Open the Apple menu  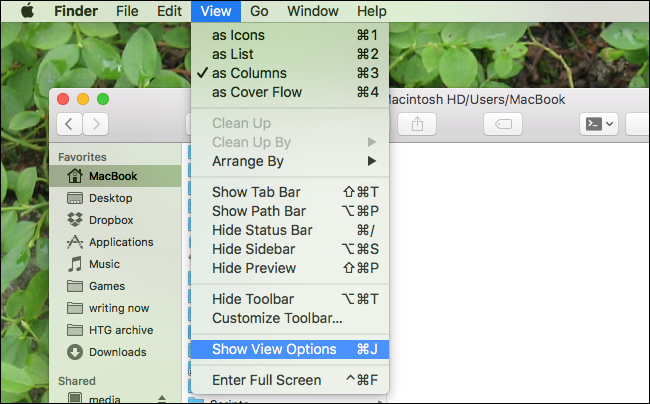pyautogui.click(x=27, y=10)
